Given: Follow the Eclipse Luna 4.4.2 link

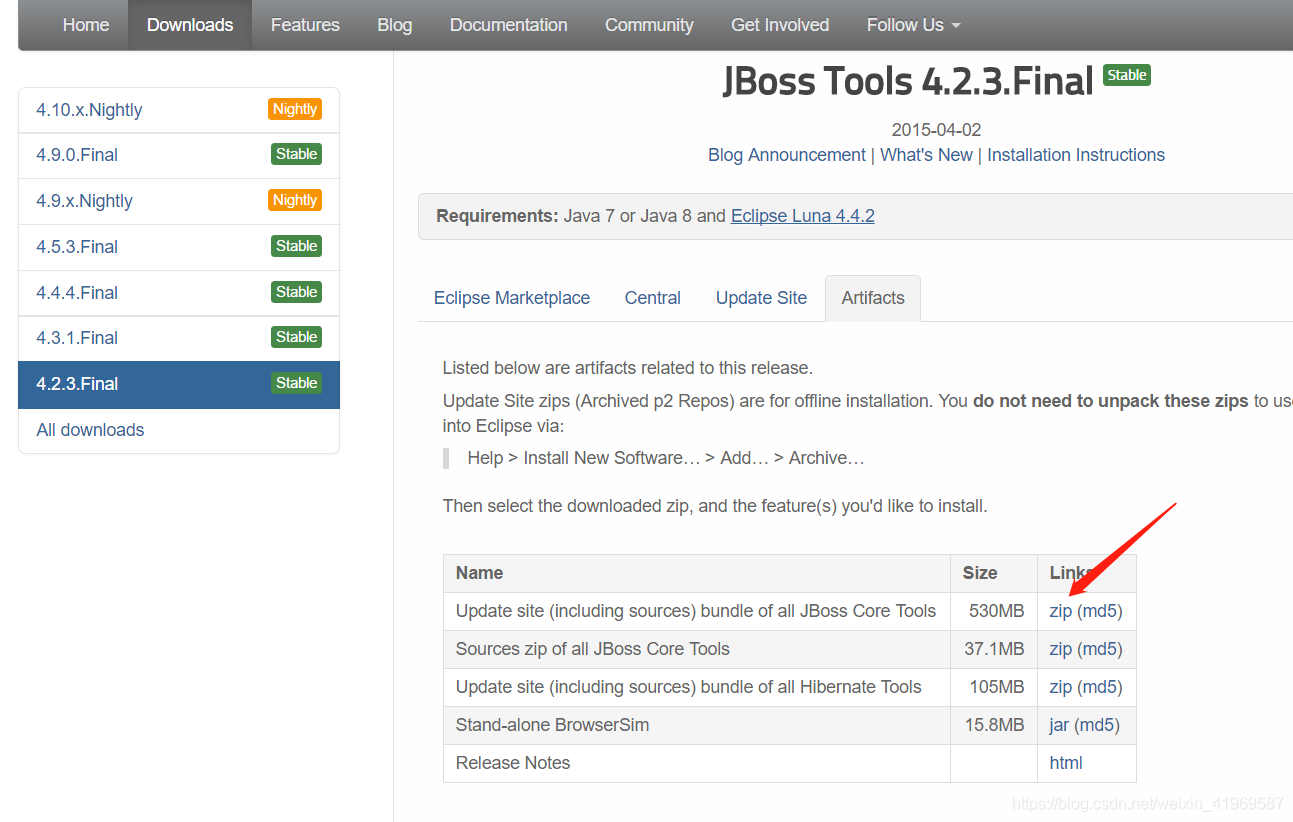Looking at the screenshot, I should click(x=803, y=216).
